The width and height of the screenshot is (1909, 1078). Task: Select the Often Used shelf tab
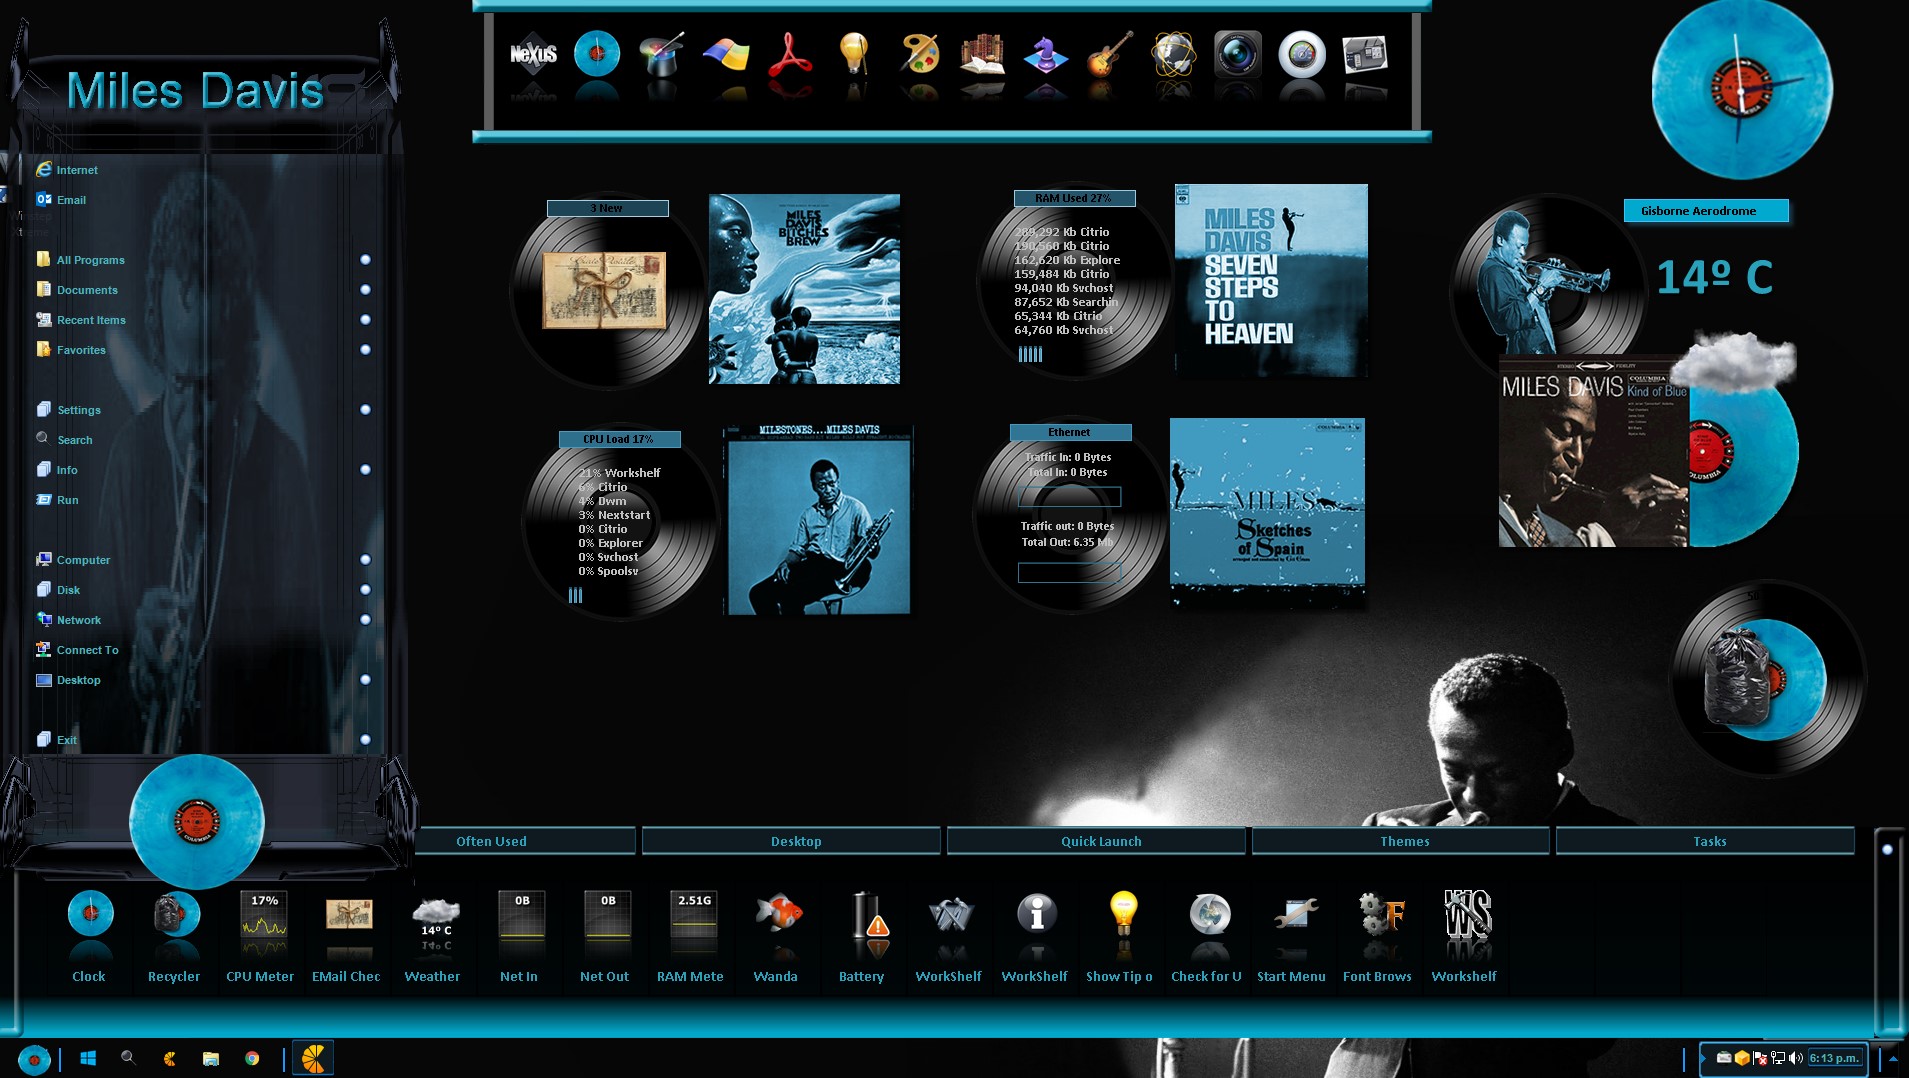pos(491,841)
